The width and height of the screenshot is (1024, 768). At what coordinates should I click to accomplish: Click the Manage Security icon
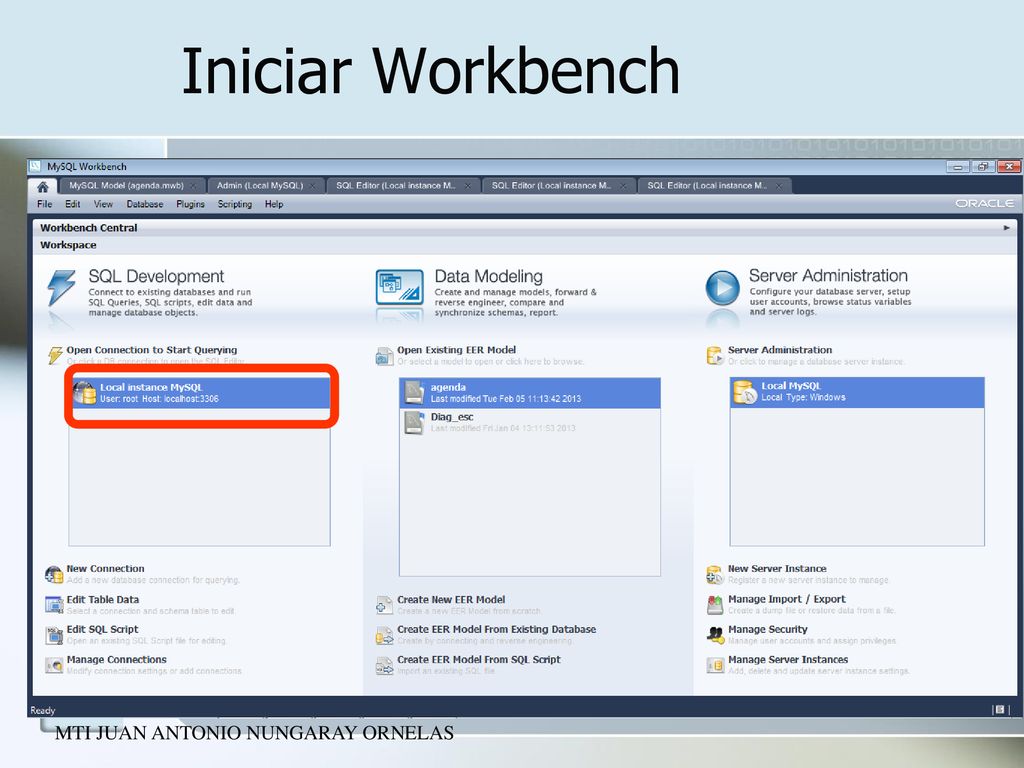pos(715,635)
